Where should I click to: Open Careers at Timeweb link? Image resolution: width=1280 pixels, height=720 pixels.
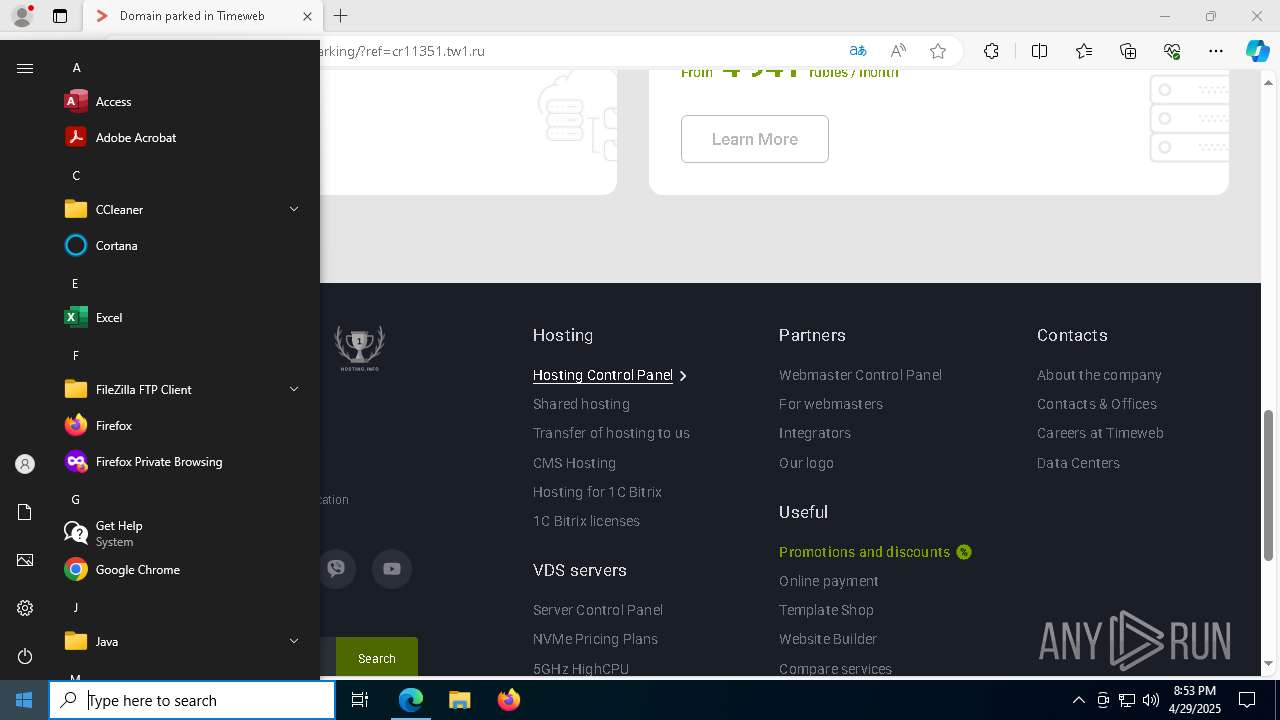click(1100, 433)
